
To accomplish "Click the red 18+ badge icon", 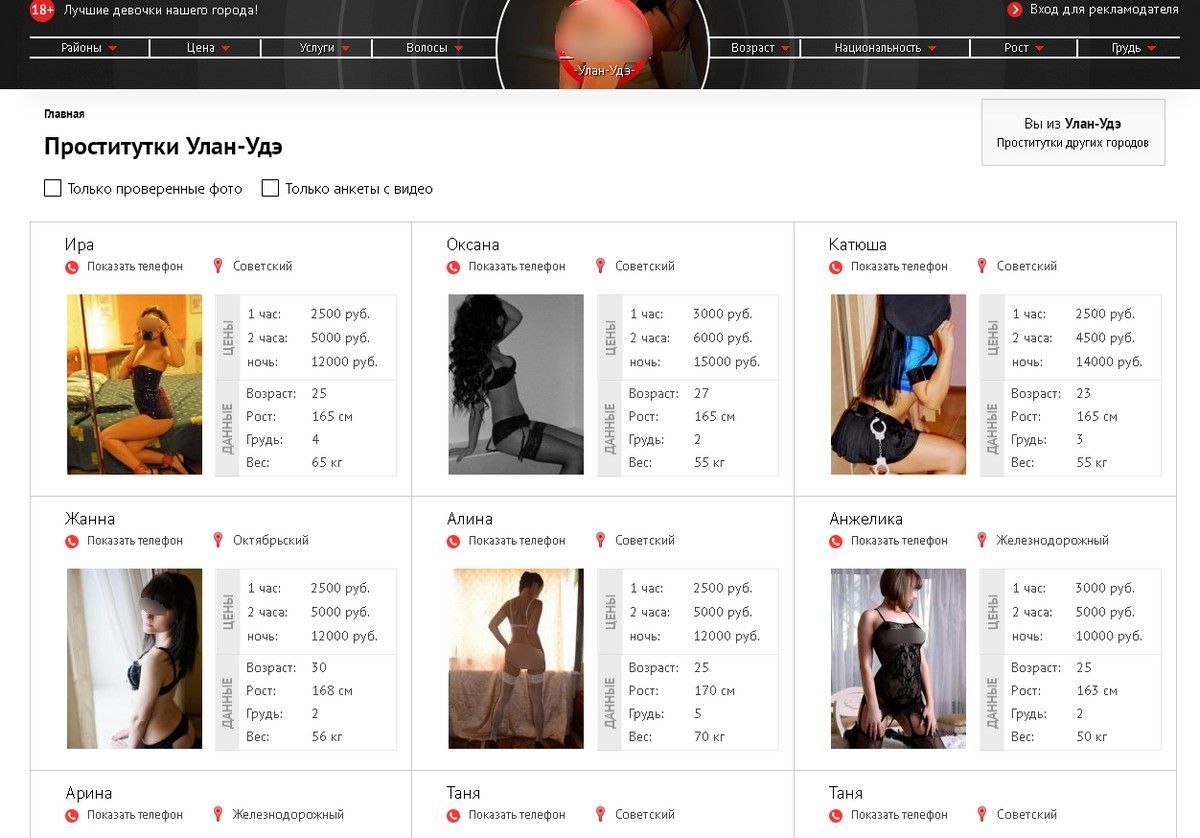I will click(42, 11).
